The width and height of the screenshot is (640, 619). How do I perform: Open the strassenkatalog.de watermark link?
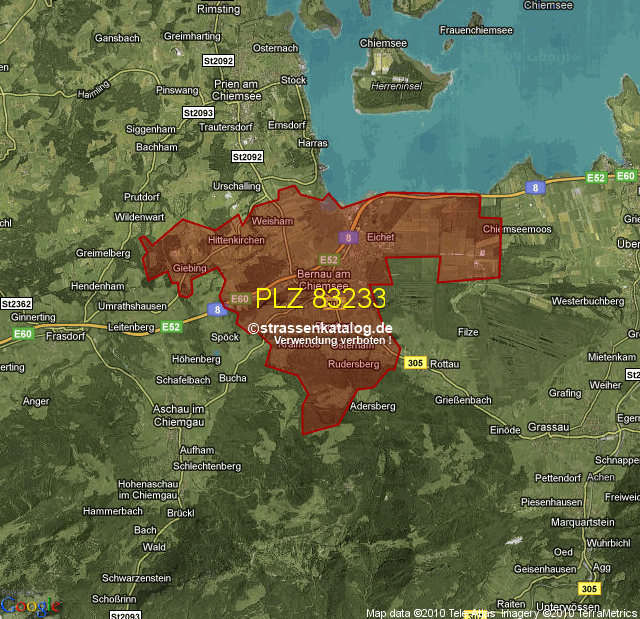(320, 328)
